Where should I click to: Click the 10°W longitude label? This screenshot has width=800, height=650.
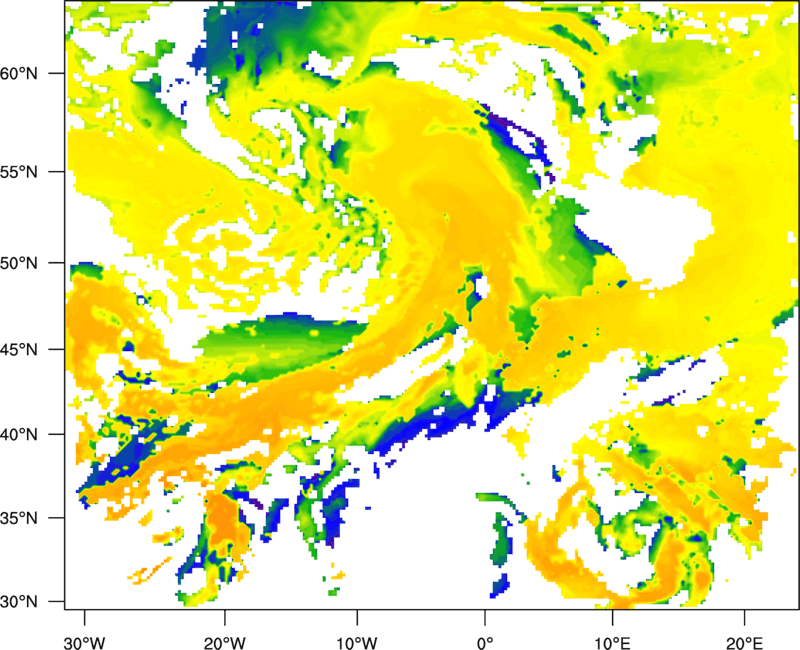click(357, 643)
